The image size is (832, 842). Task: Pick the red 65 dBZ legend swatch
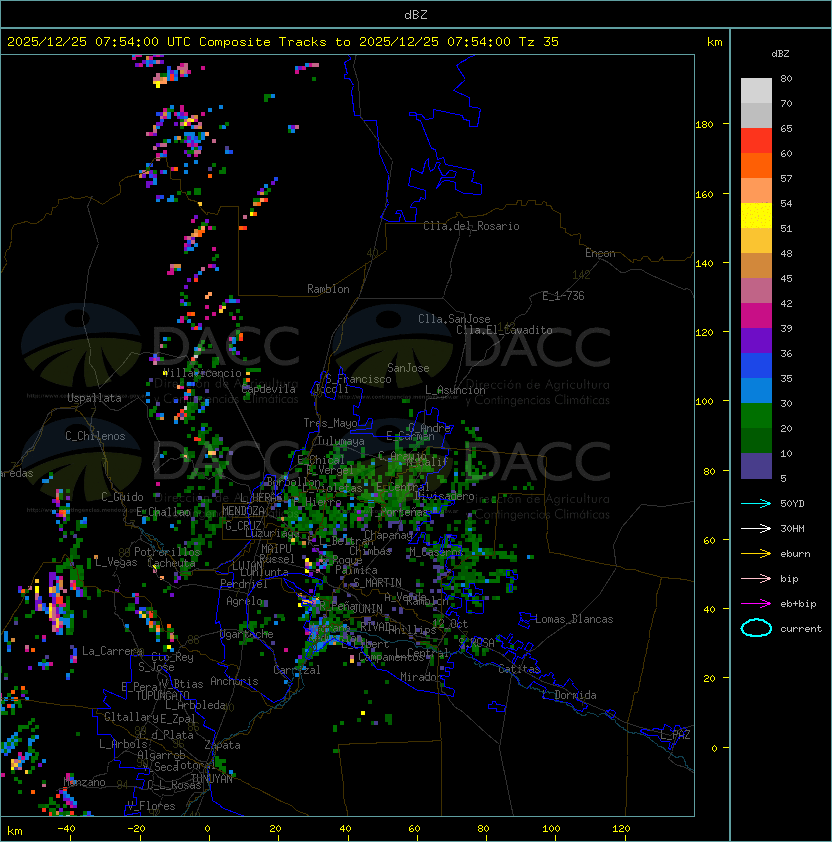(x=756, y=141)
